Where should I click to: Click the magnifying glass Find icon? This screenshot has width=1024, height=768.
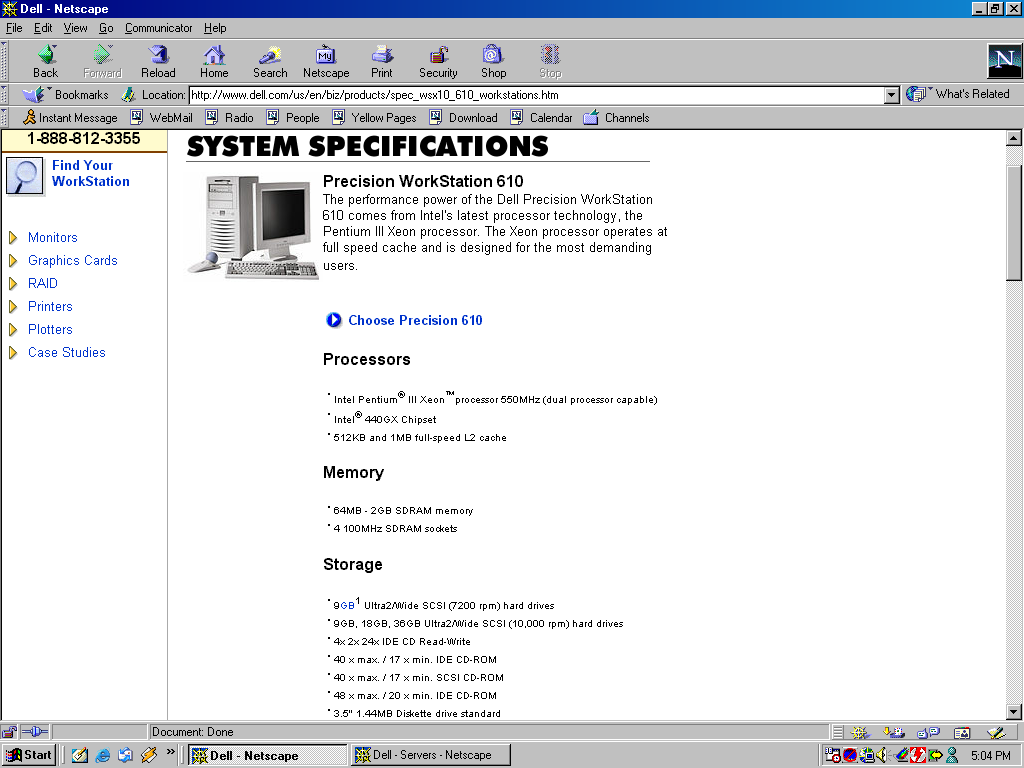25,176
